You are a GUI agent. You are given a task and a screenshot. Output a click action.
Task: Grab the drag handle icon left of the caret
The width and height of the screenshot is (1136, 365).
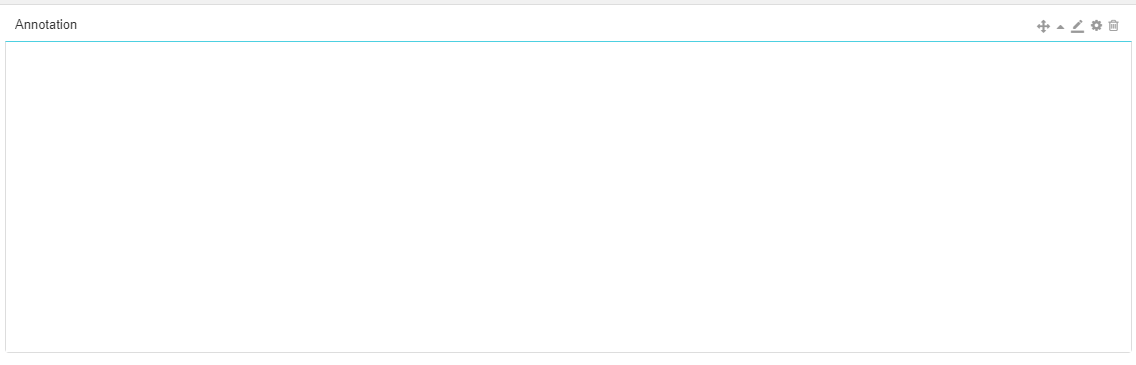pyautogui.click(x=1043, y=26)
